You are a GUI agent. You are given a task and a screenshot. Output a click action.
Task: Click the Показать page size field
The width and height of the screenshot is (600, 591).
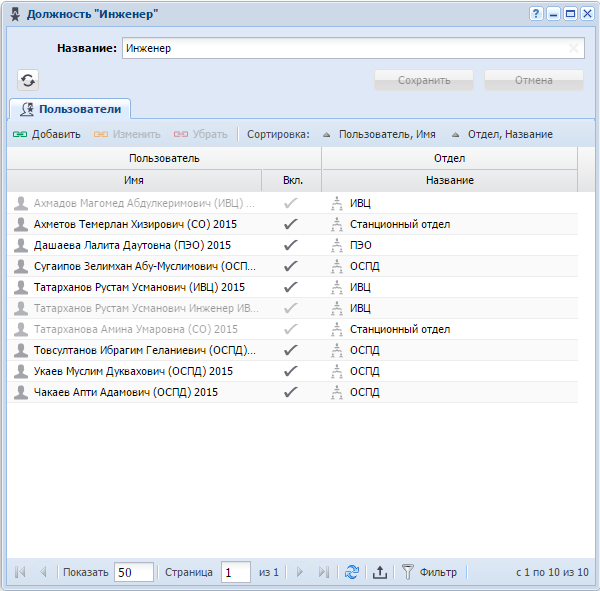tap(134, 572)
